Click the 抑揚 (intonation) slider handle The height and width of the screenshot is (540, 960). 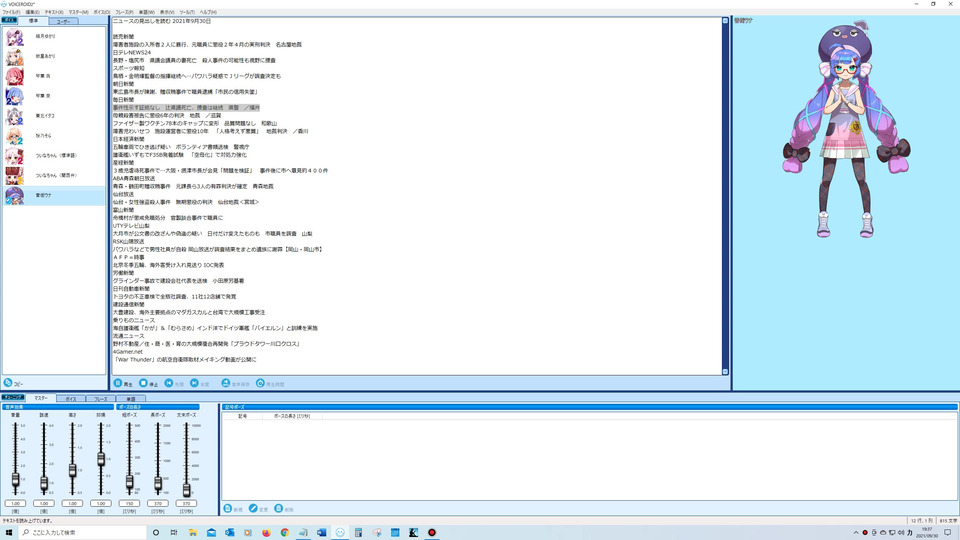(101, 459)
